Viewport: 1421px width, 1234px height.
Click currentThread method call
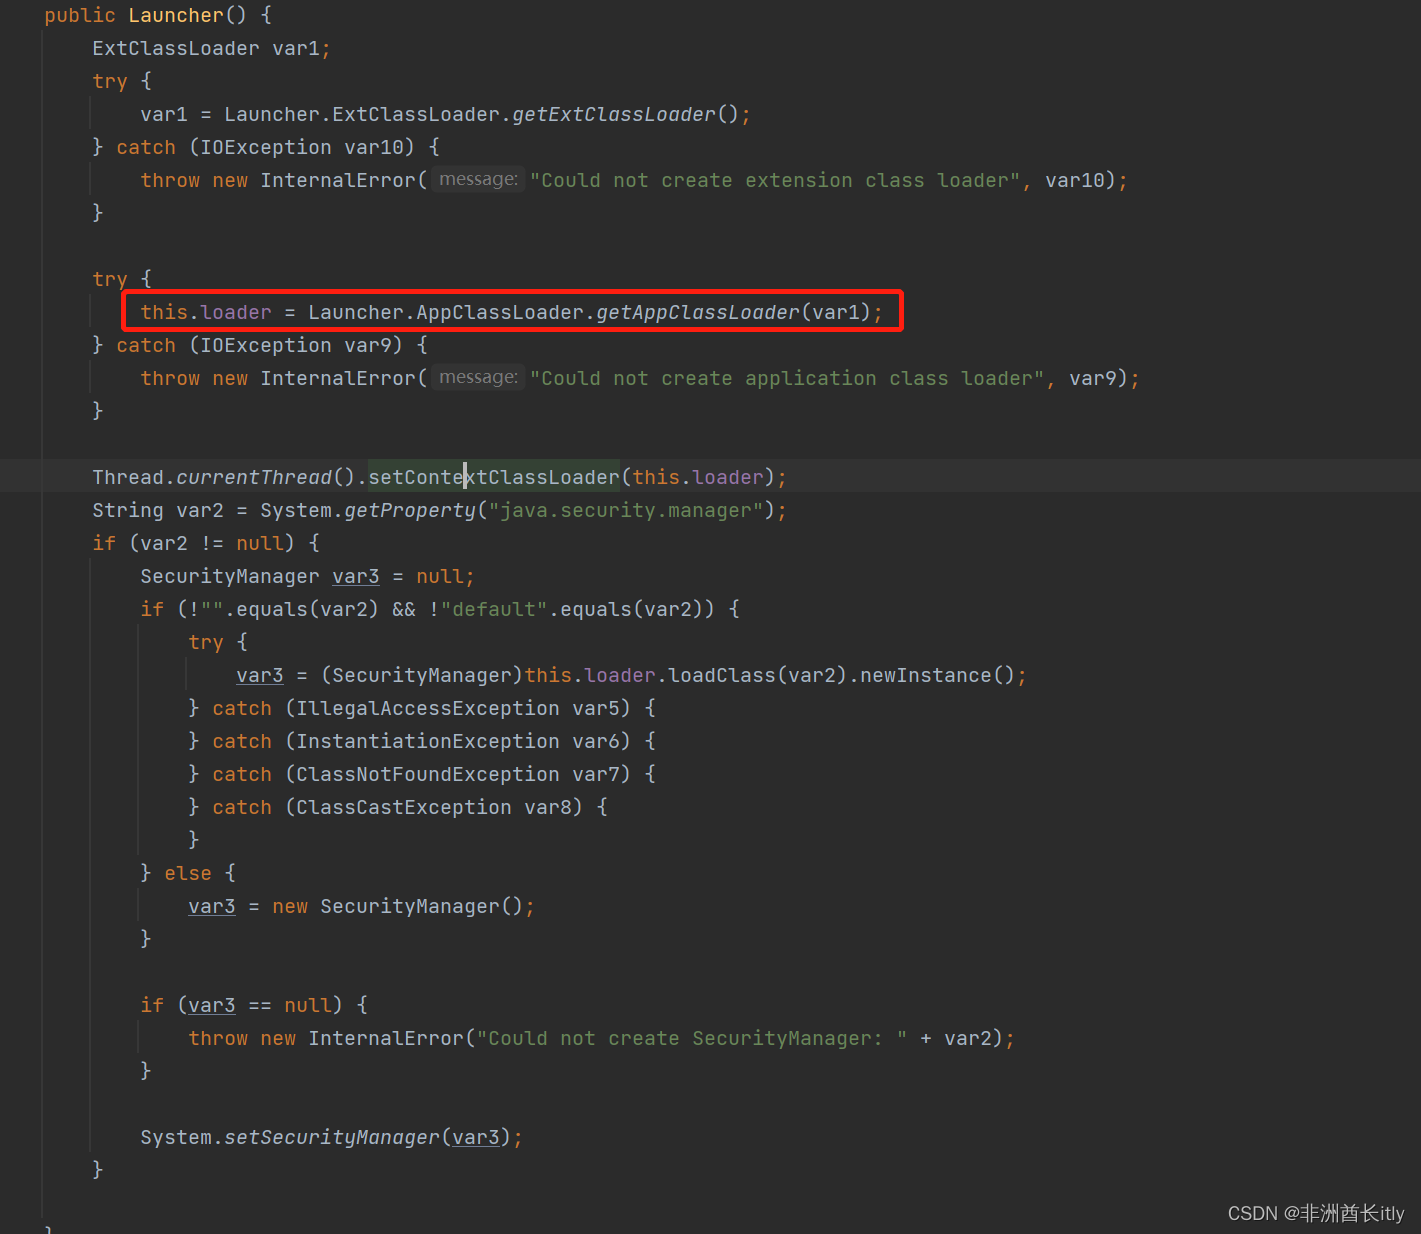click(254, 477)
